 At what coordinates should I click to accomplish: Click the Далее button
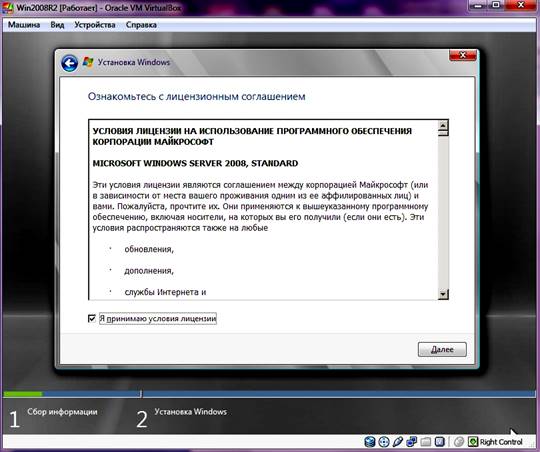(x=442, y=349)
